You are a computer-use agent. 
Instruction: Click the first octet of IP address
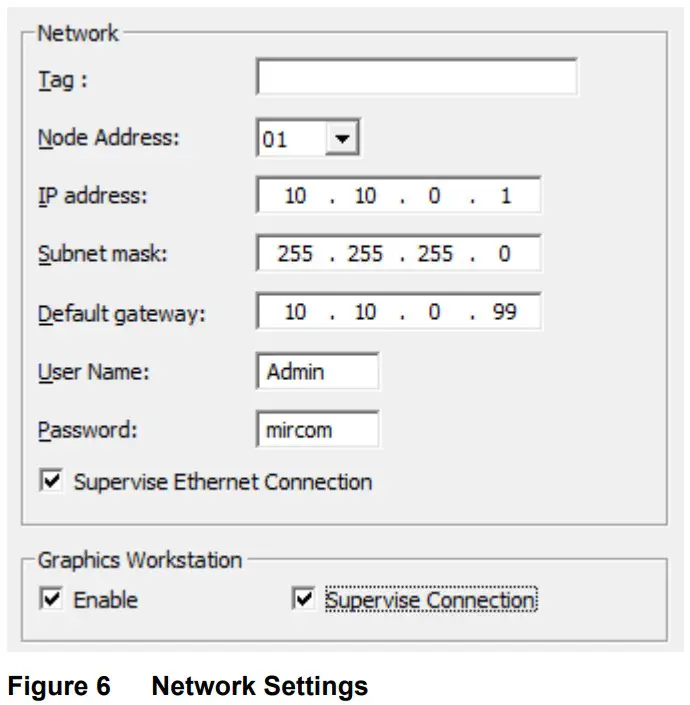click(295, 196)
